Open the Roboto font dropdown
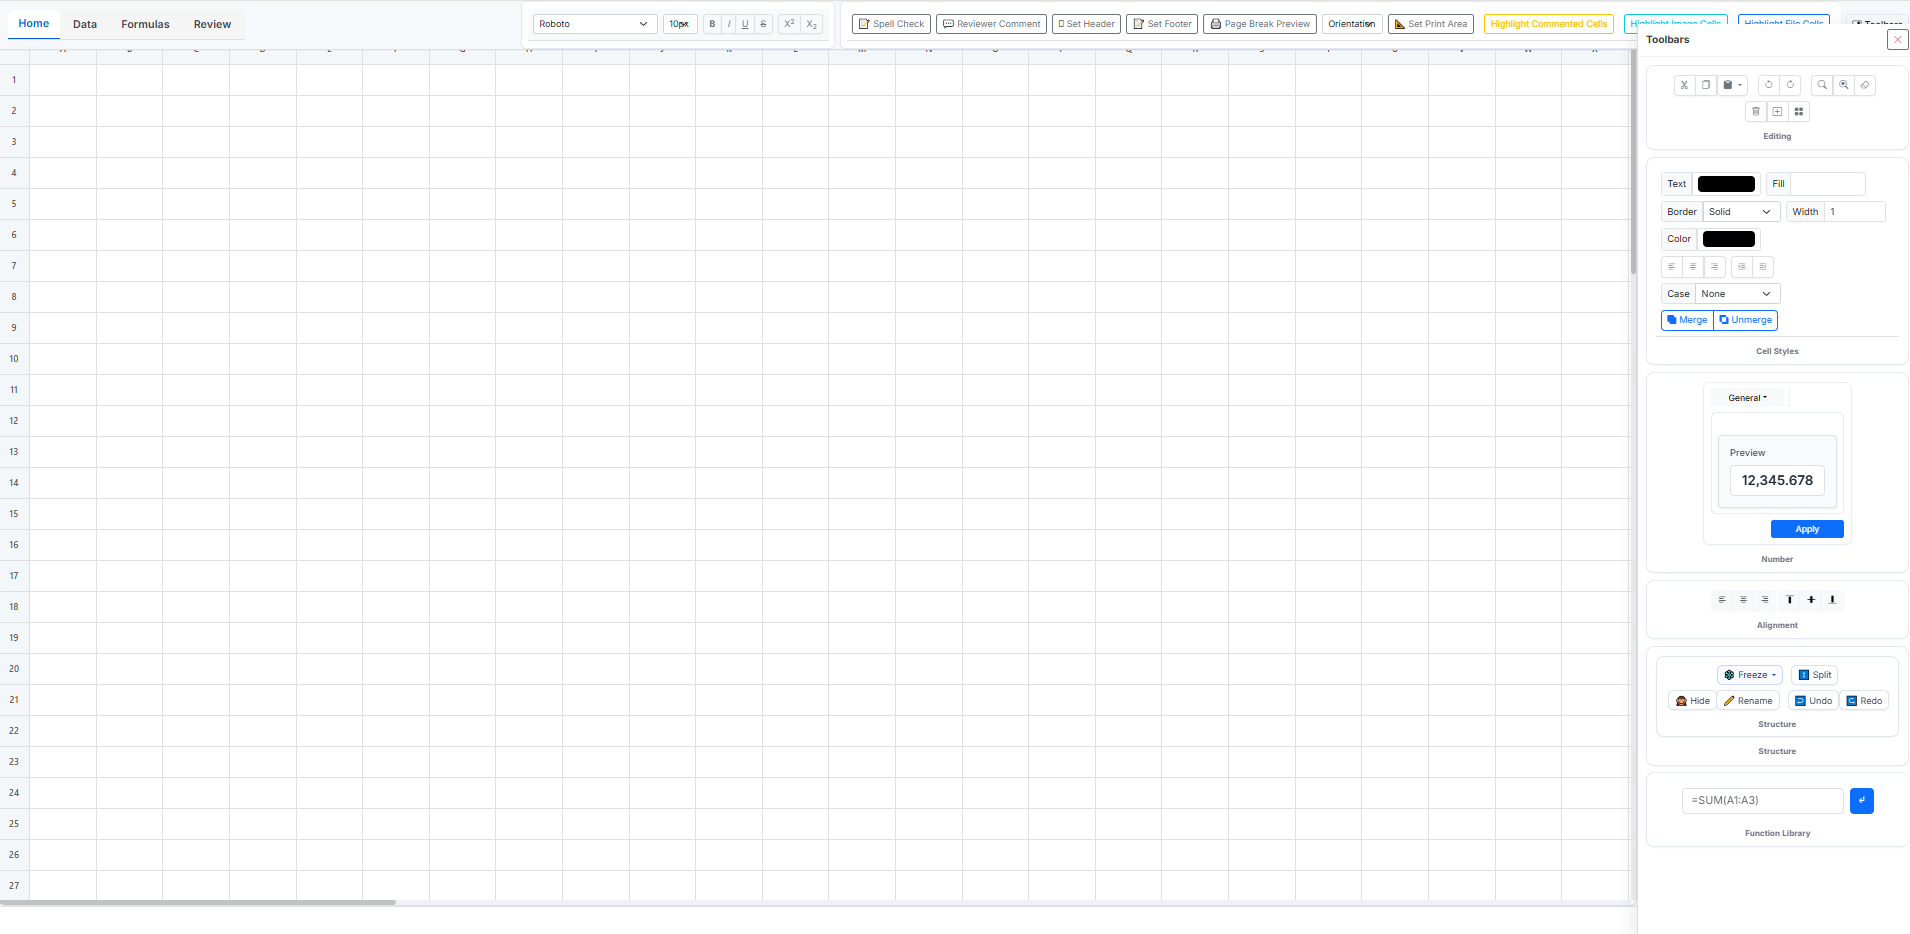1910x934 pixels. [x=594, y=24]
